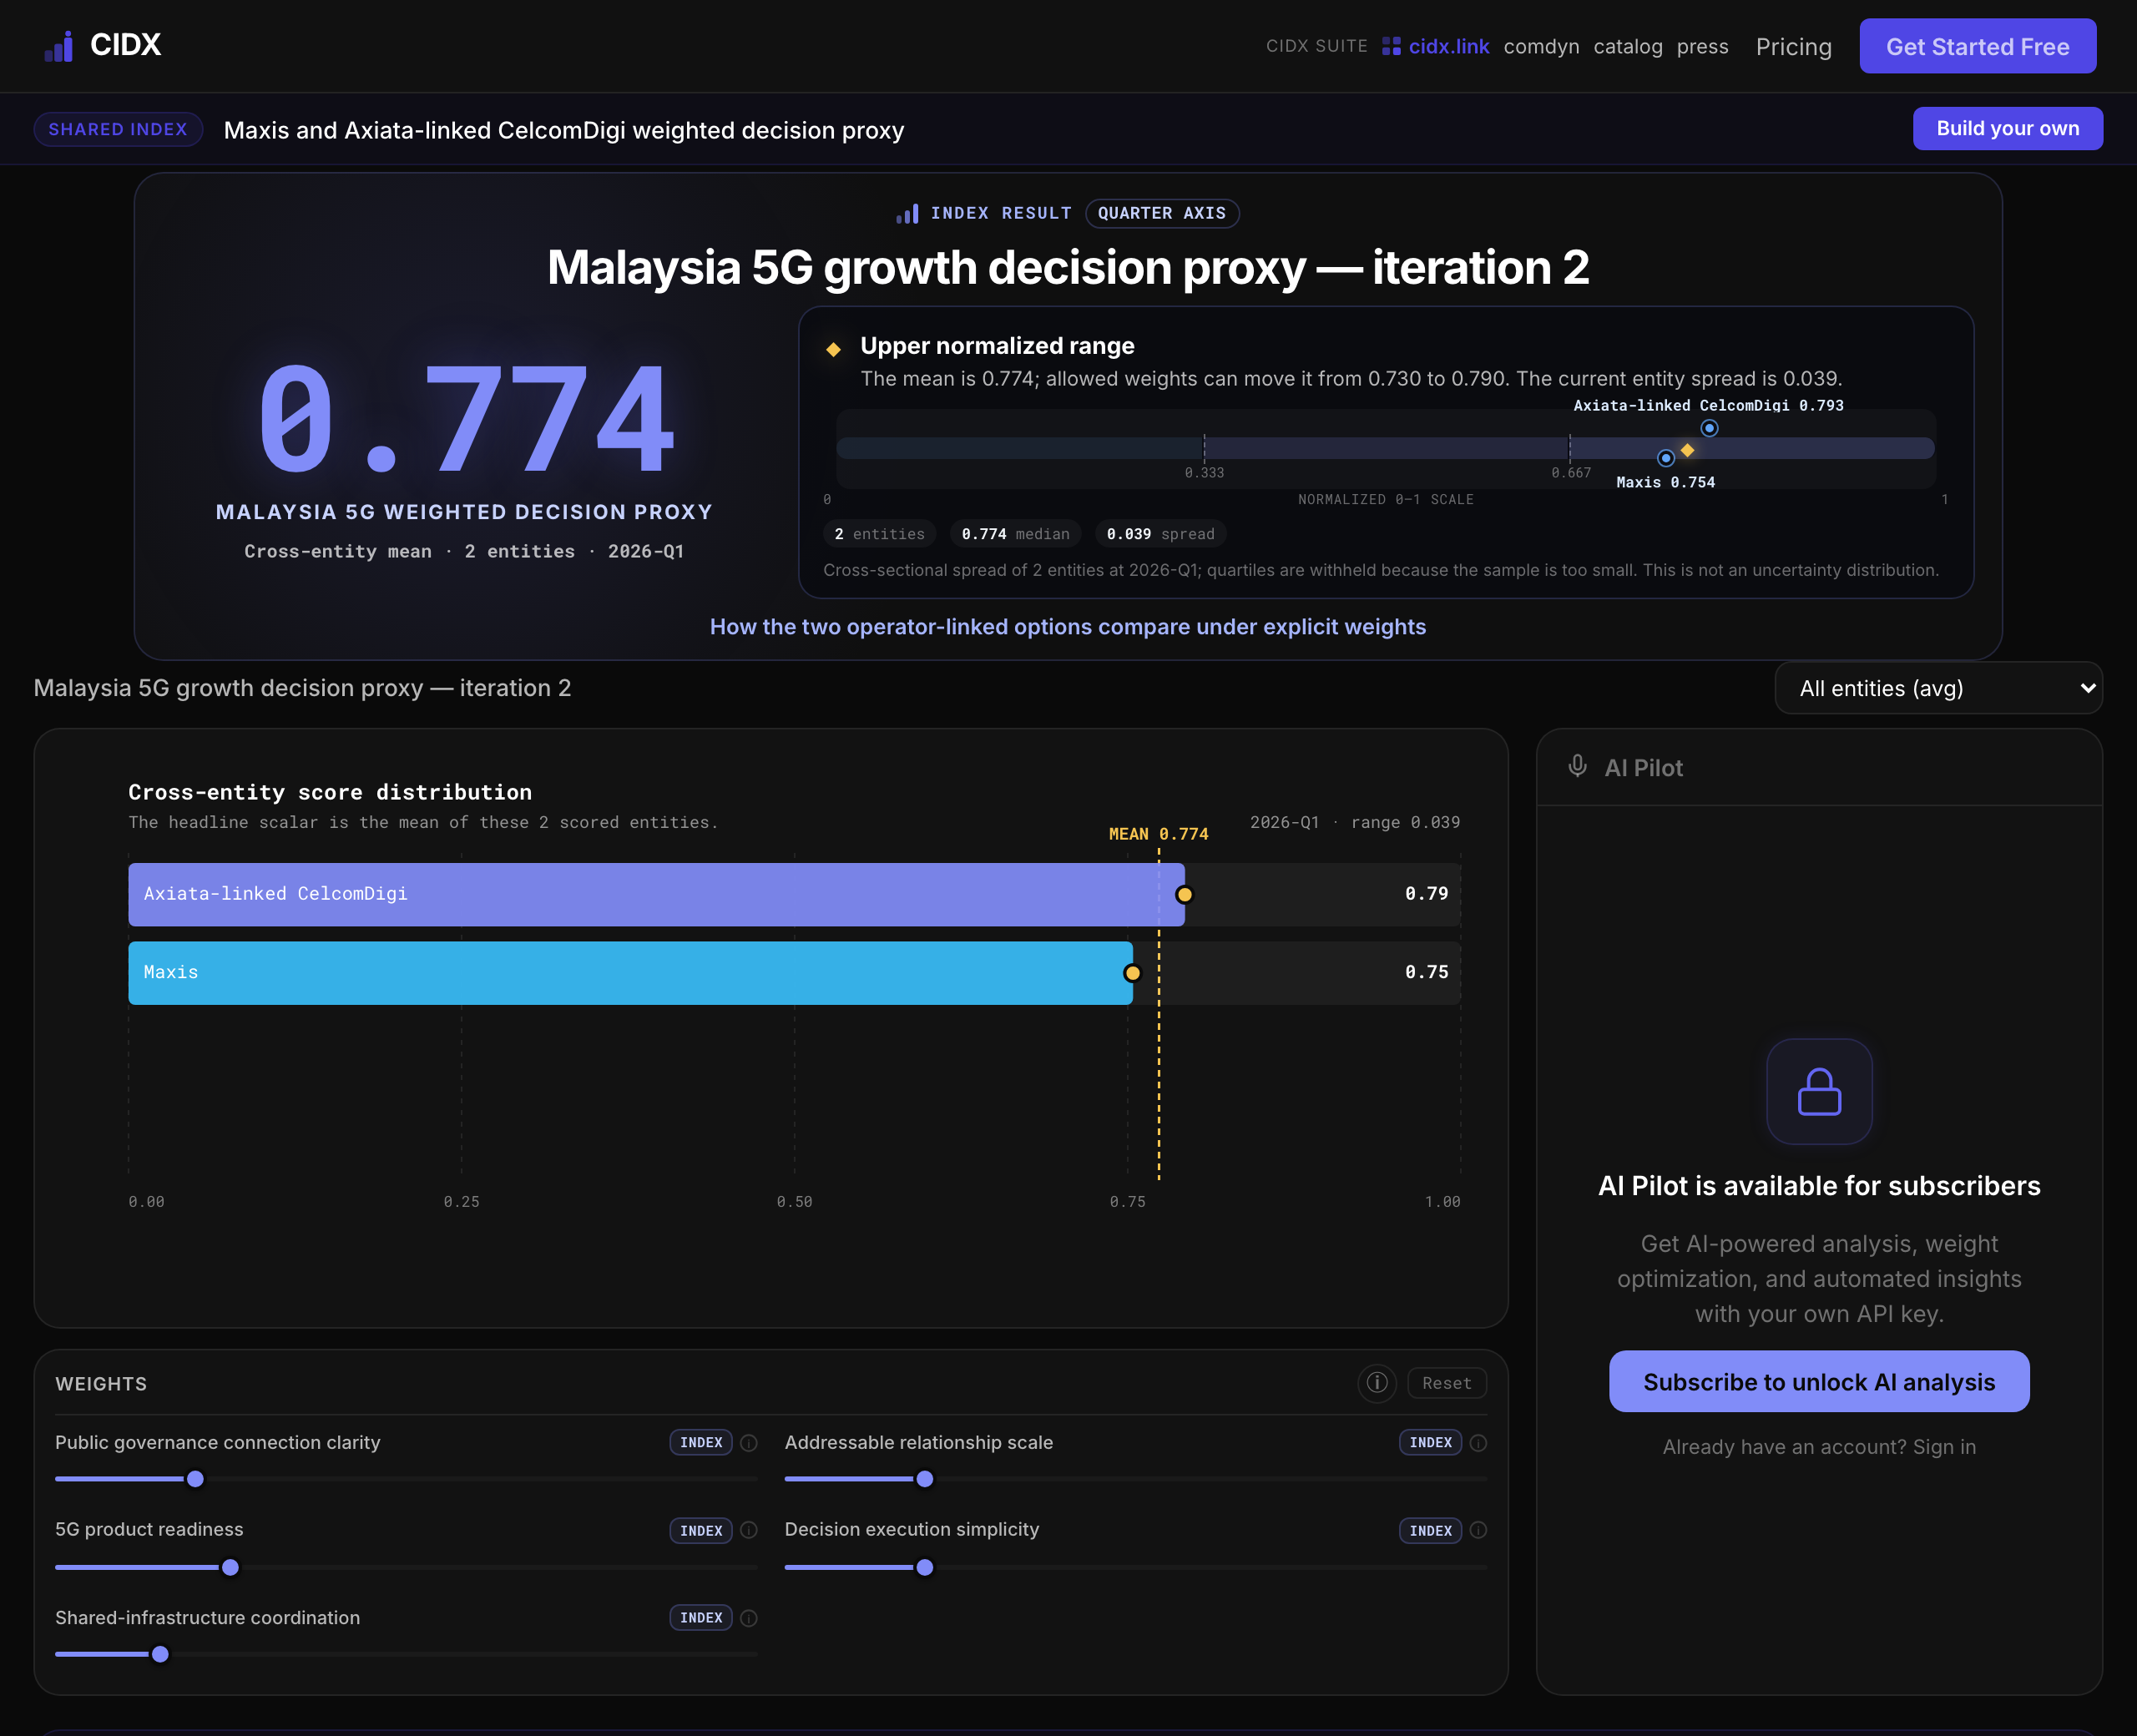The width and height of the screenshot is (2137, 1736).
Task: Open the catalog nav item
Action: (x=1628, y=46)
